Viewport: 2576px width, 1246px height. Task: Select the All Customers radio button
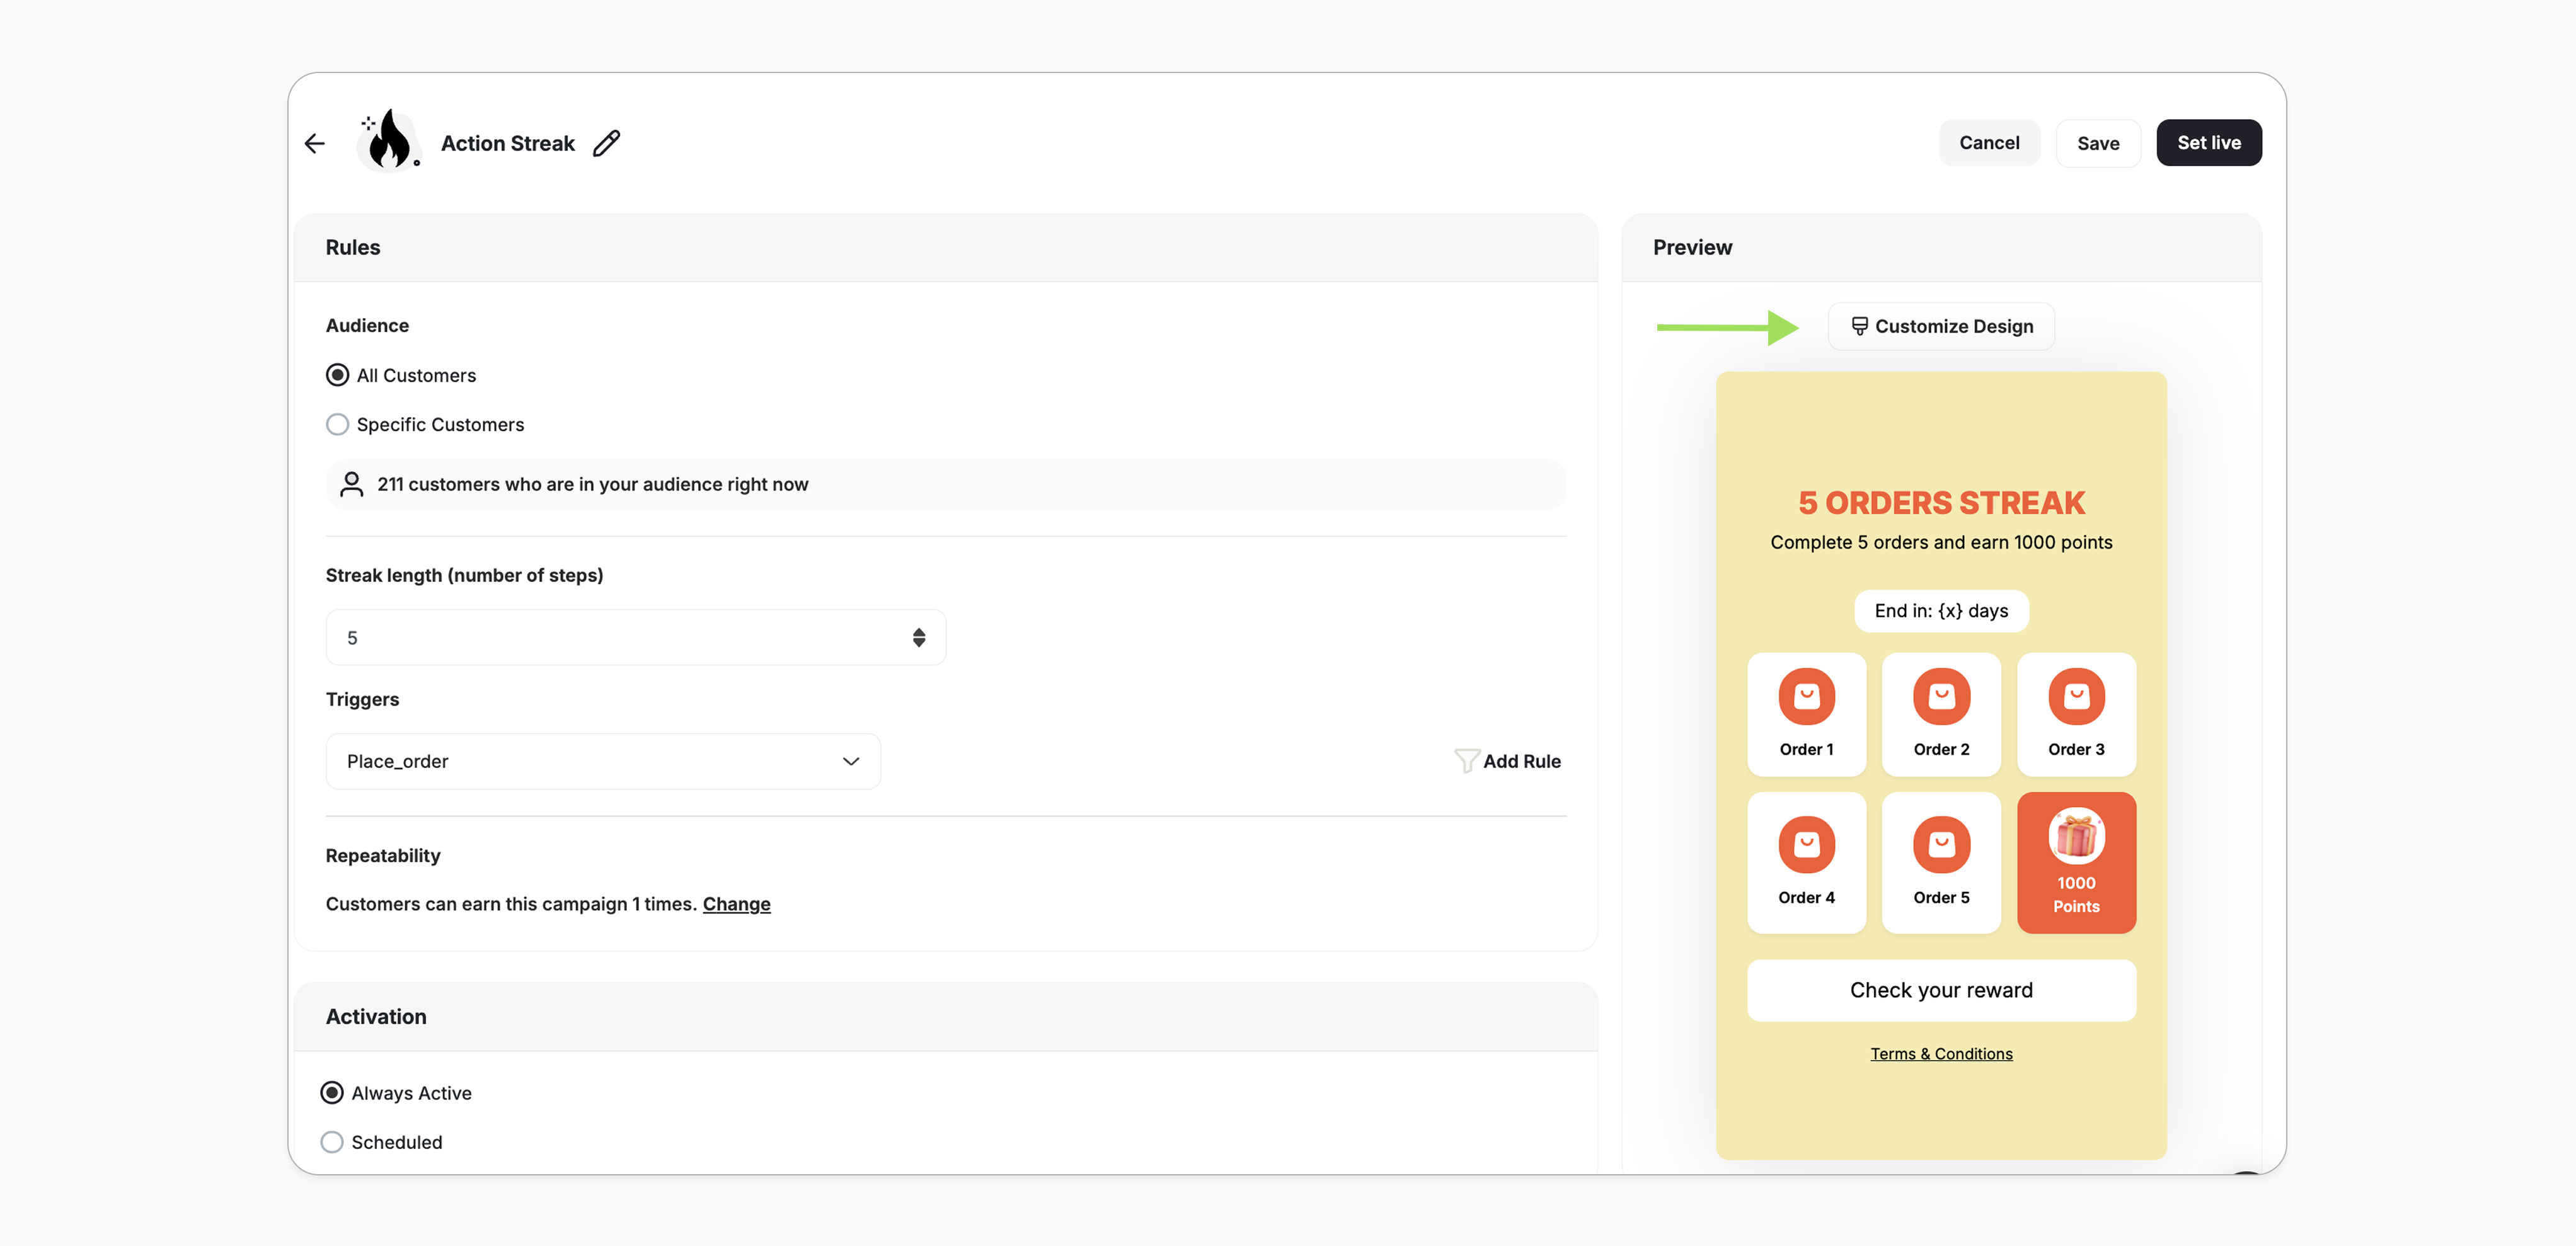point(338,375)
